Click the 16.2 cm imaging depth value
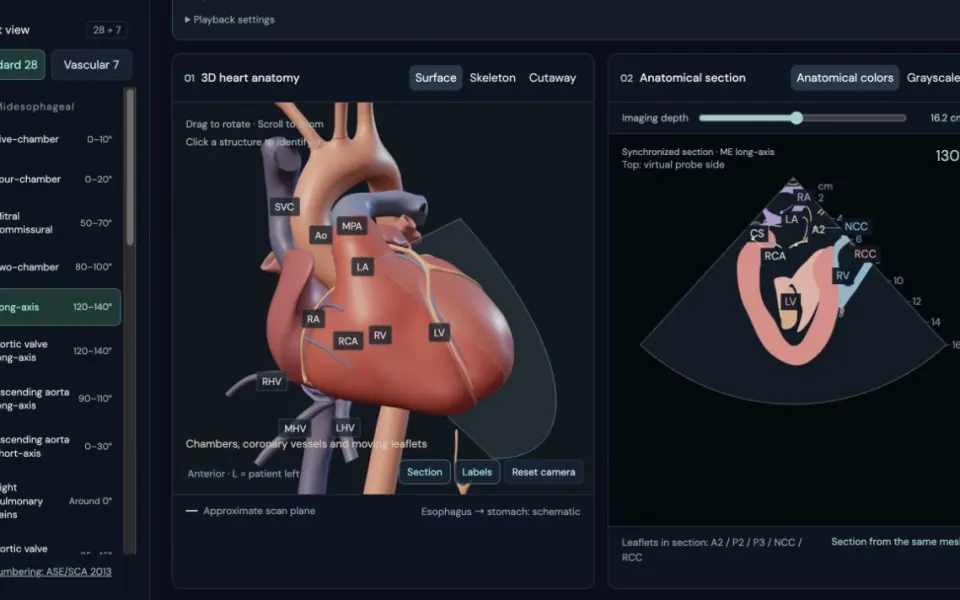The height and width of the screenshot is (600, 960). [x=945, y=118]
